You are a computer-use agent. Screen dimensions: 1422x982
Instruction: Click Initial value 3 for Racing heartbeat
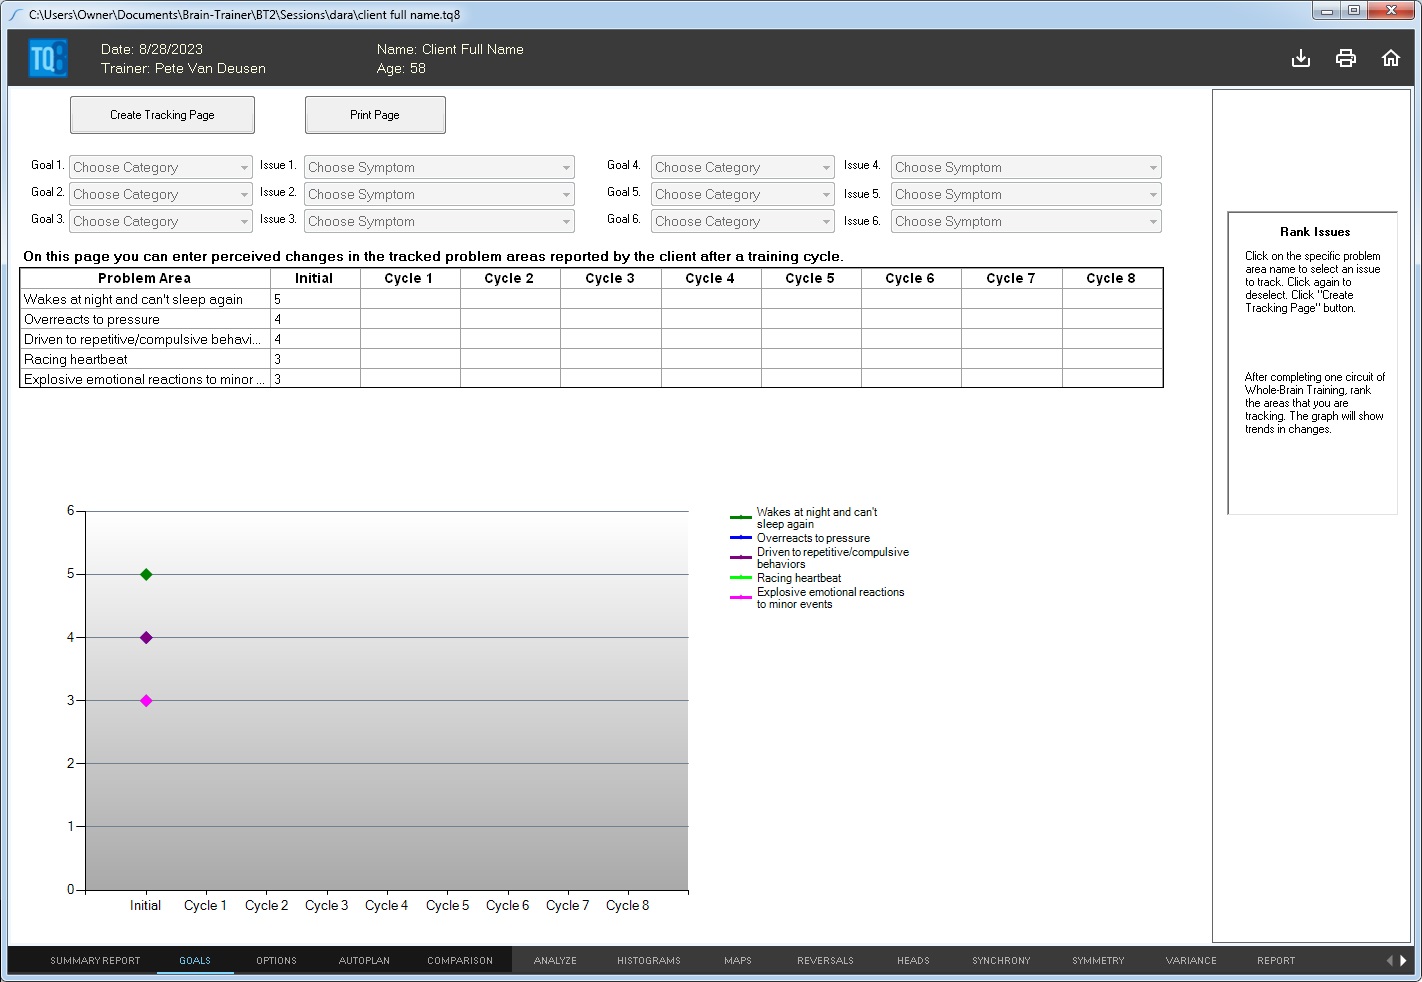pos(315,359)
